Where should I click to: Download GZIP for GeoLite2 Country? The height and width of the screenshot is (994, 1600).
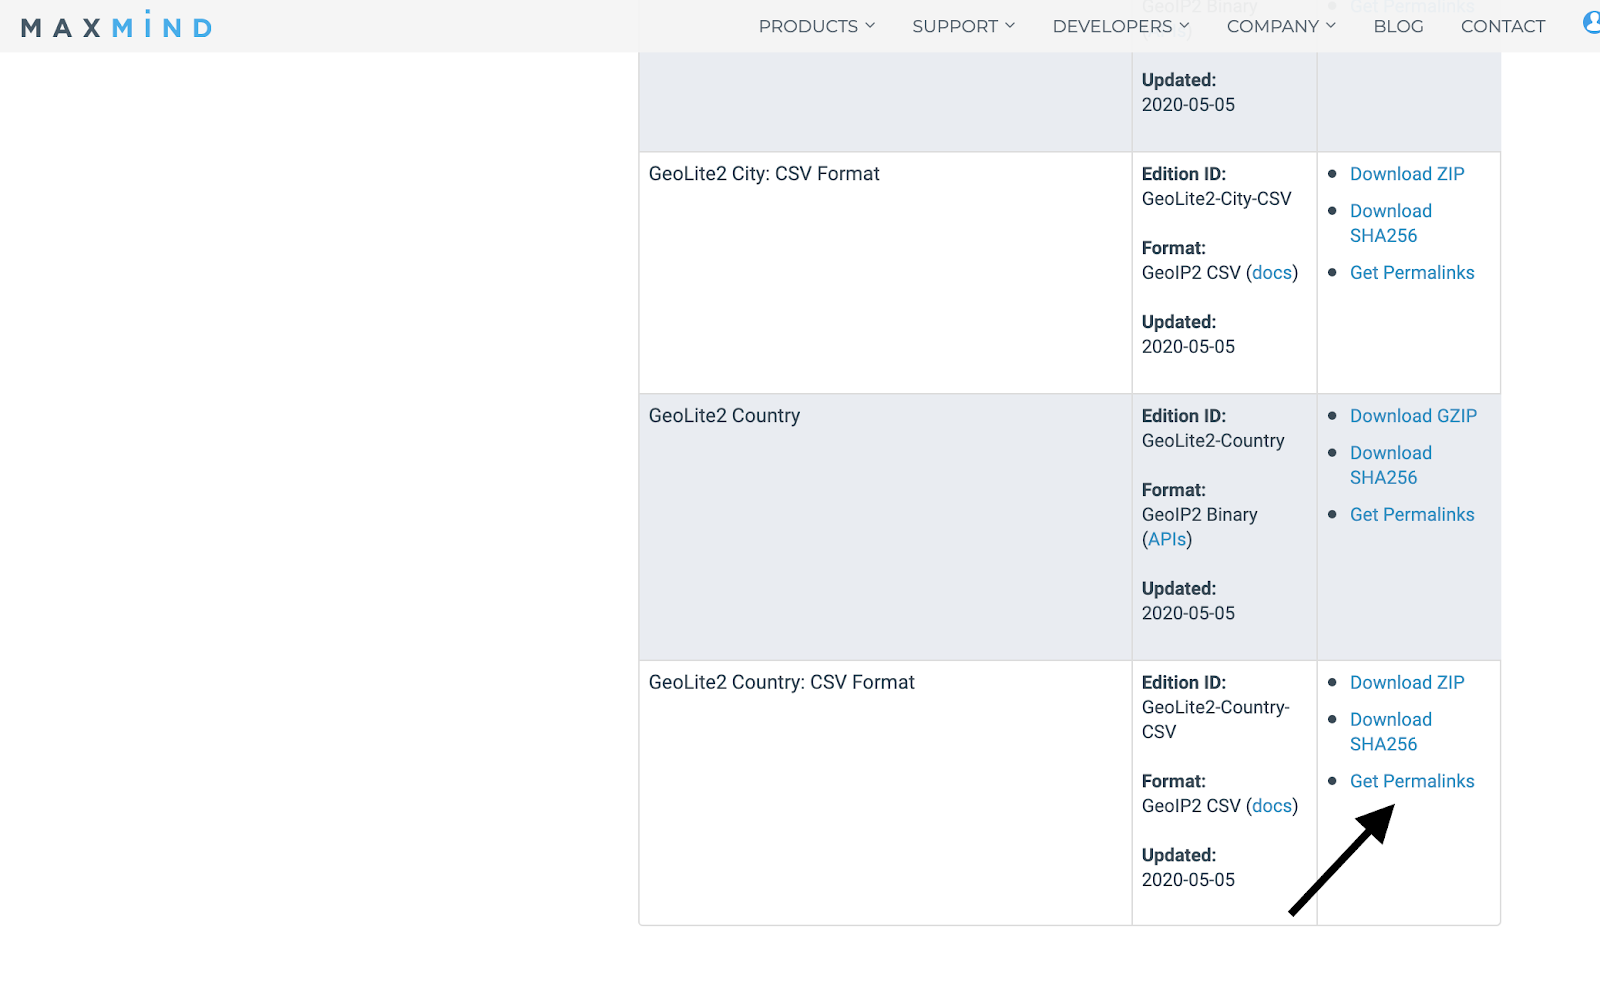(x=1413, y=416)
